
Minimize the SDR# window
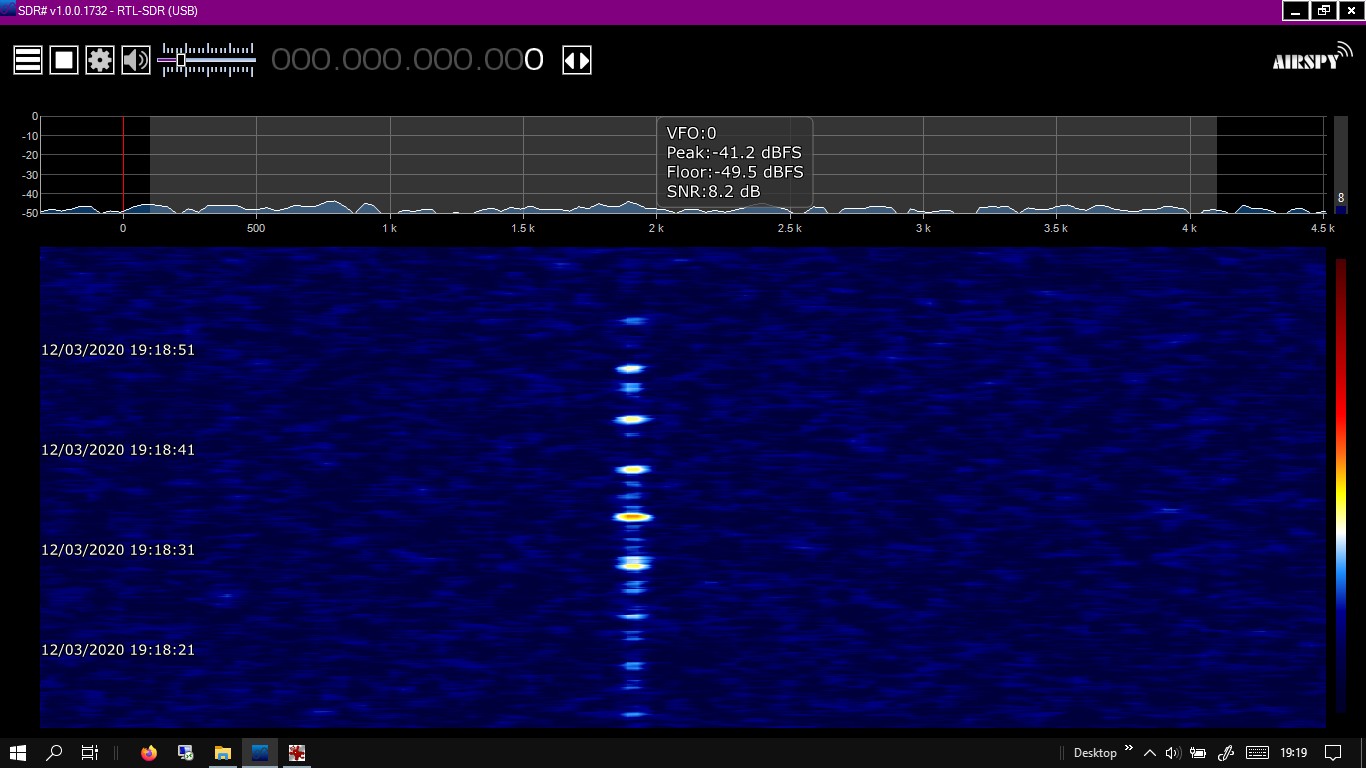pyautogui.click(x=1296, y=10)
